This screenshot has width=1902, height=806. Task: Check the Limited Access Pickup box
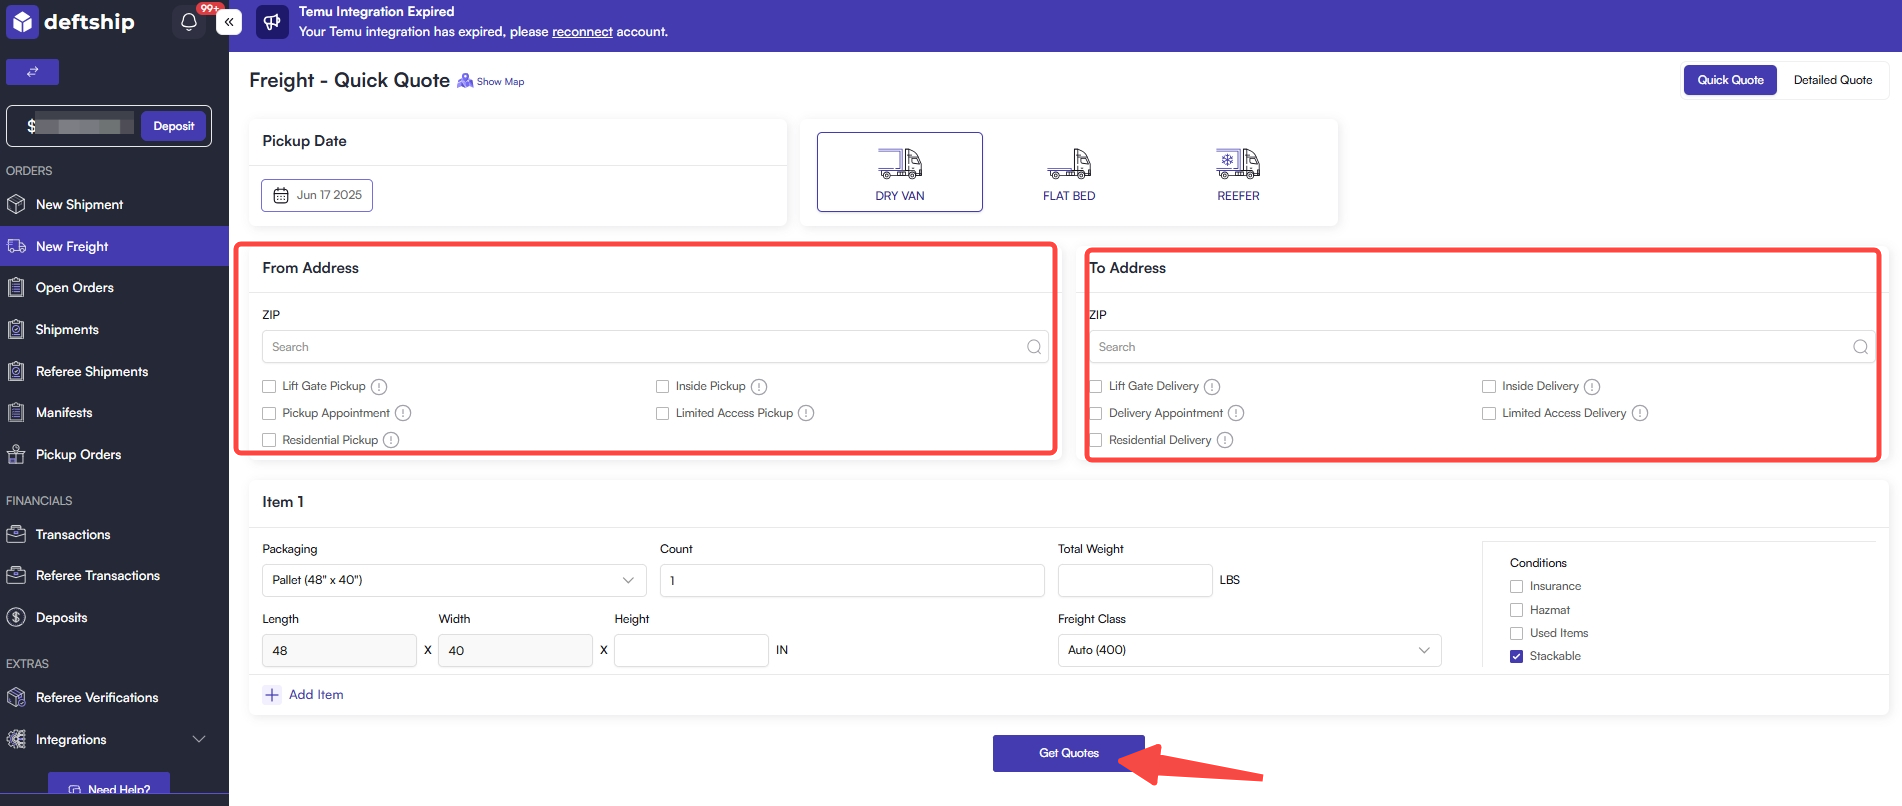coord(662,413)
